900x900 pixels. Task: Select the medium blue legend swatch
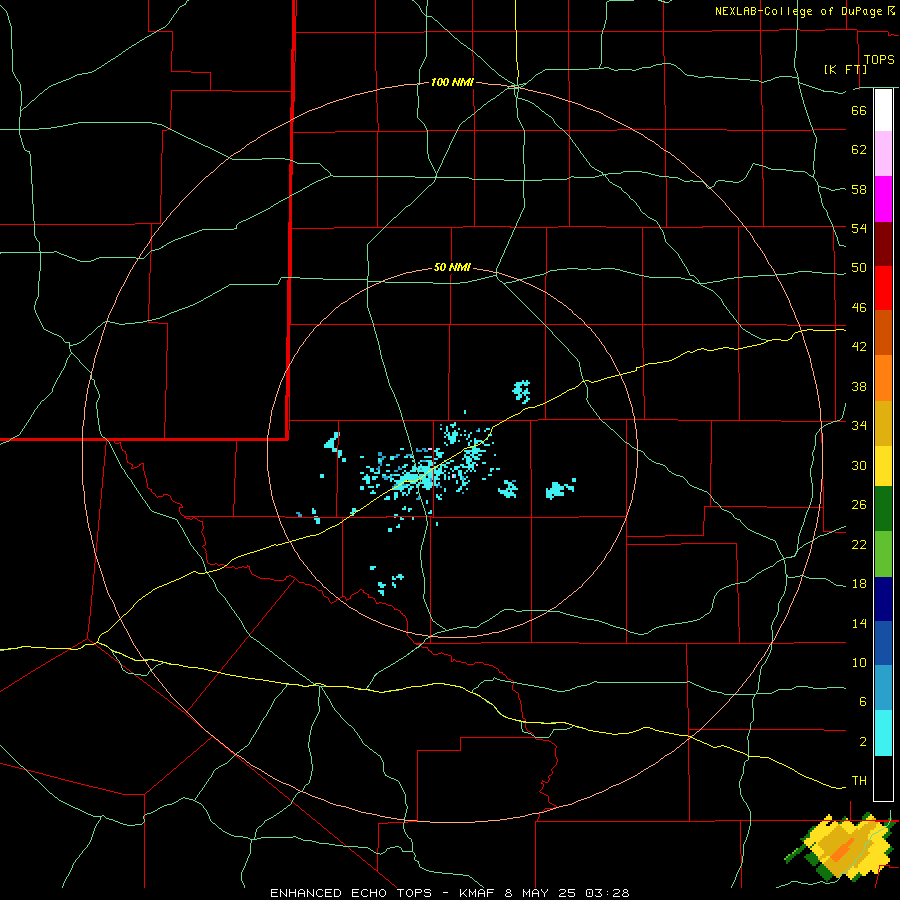883,643
